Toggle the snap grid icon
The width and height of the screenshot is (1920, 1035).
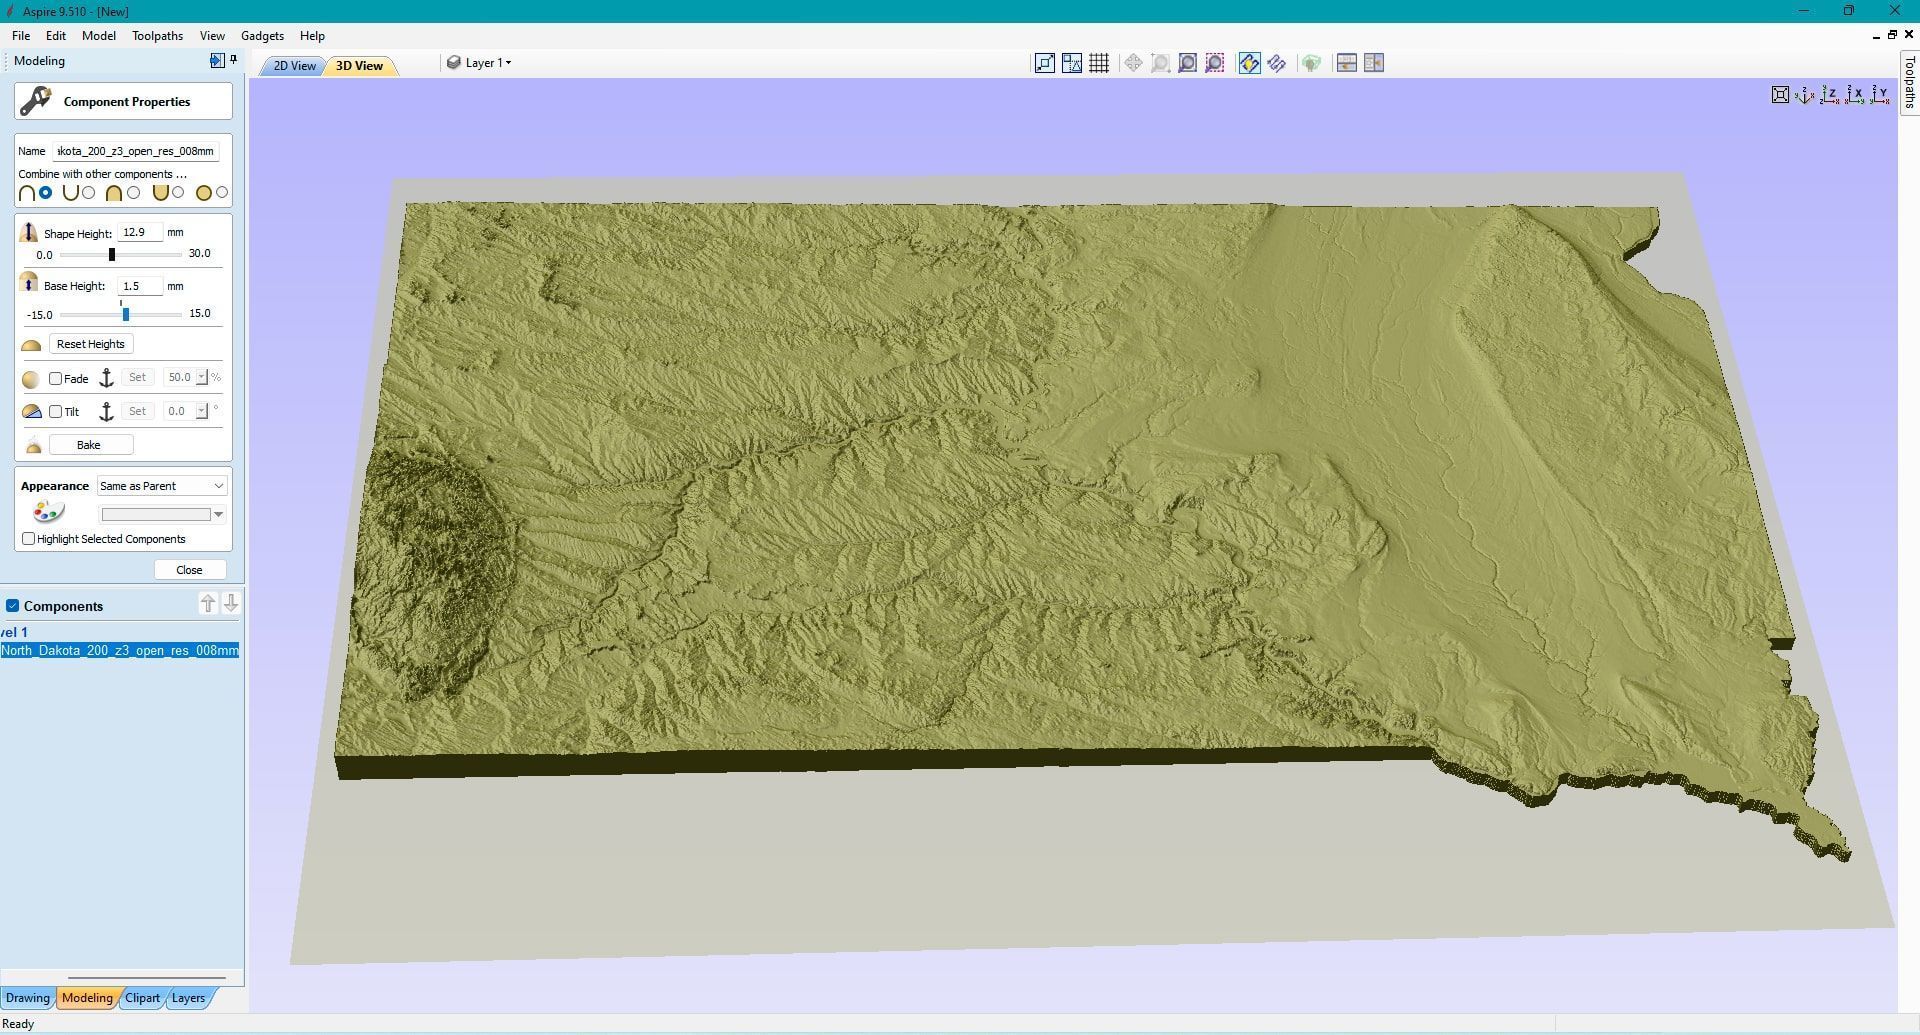(x=1099, y=63)
